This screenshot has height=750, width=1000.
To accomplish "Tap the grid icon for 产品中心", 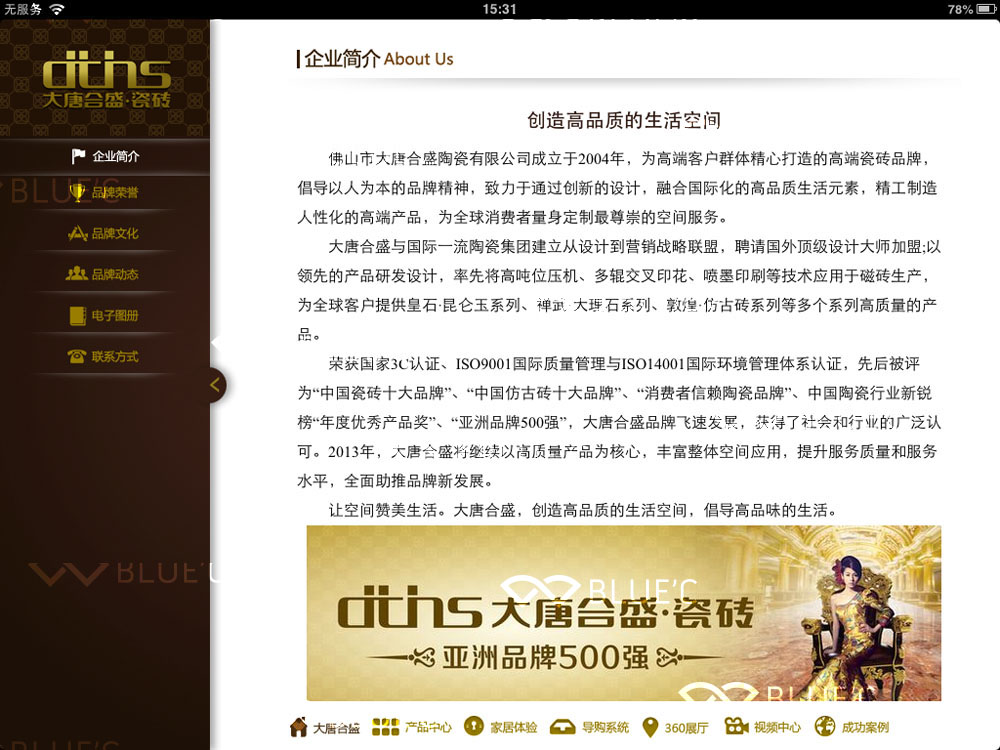I will [x=385, y=726].
